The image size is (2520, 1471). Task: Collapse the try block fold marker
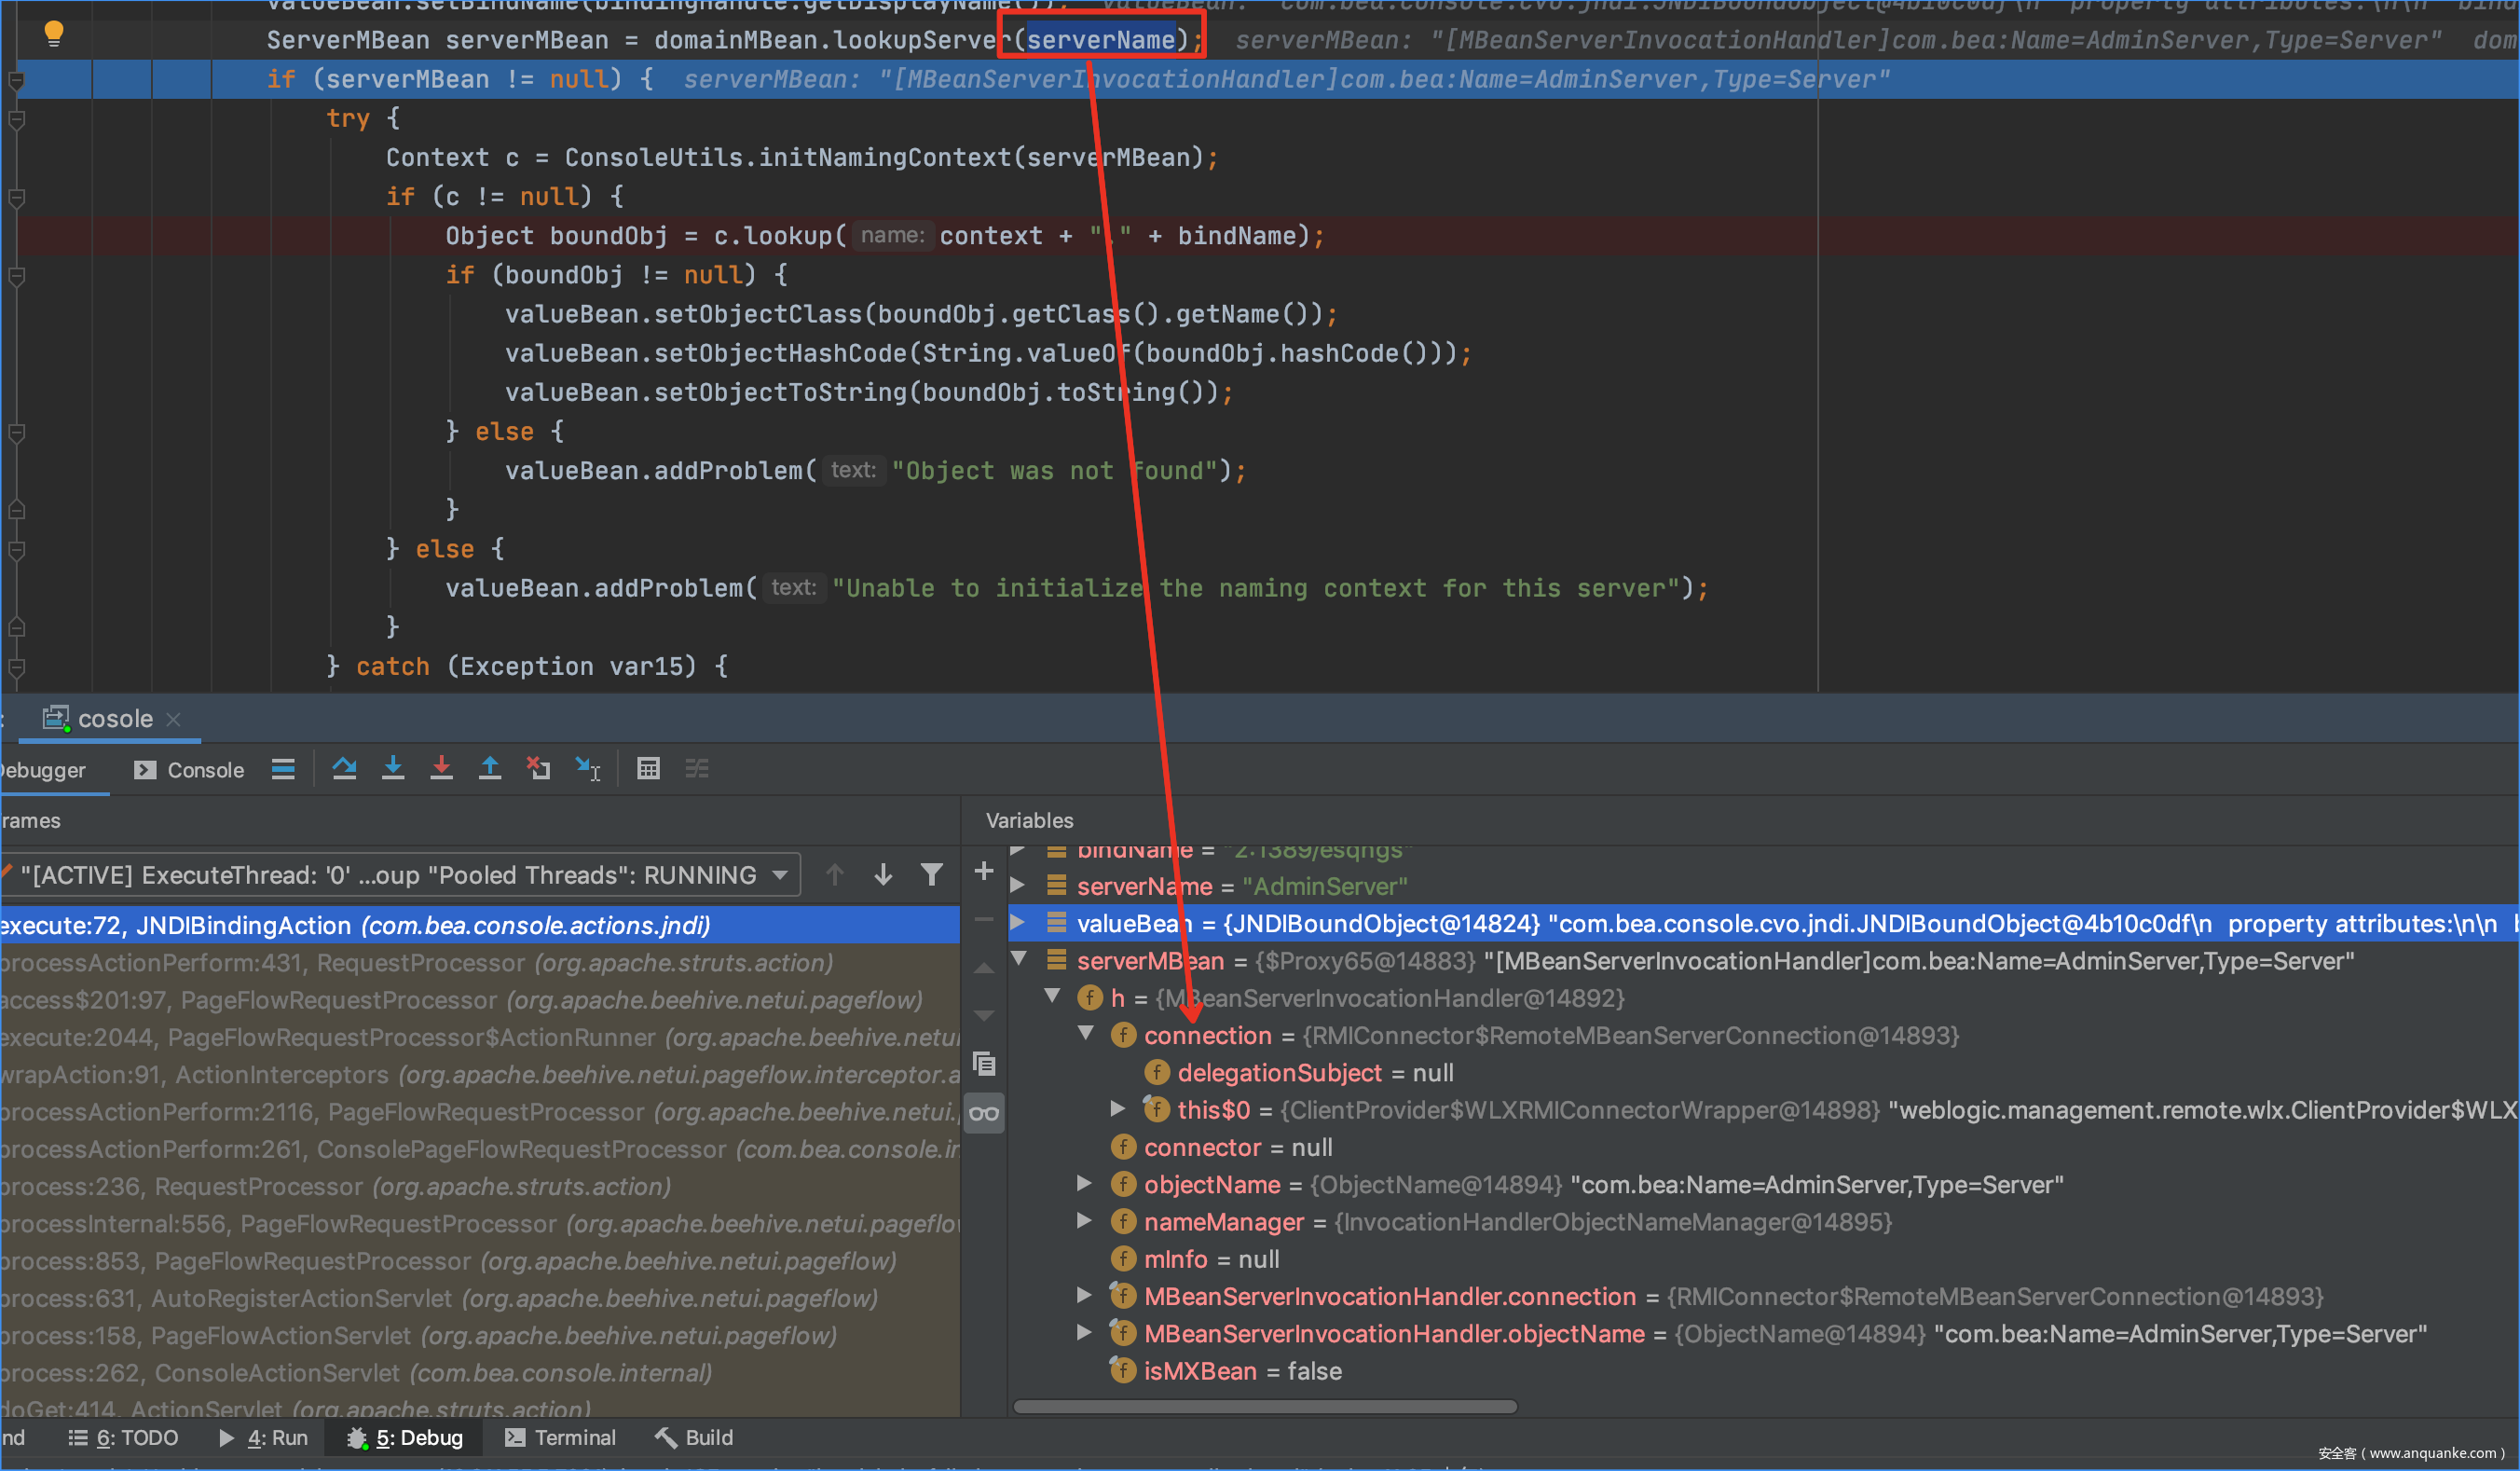pyautogui.click(x=16, y=119)
